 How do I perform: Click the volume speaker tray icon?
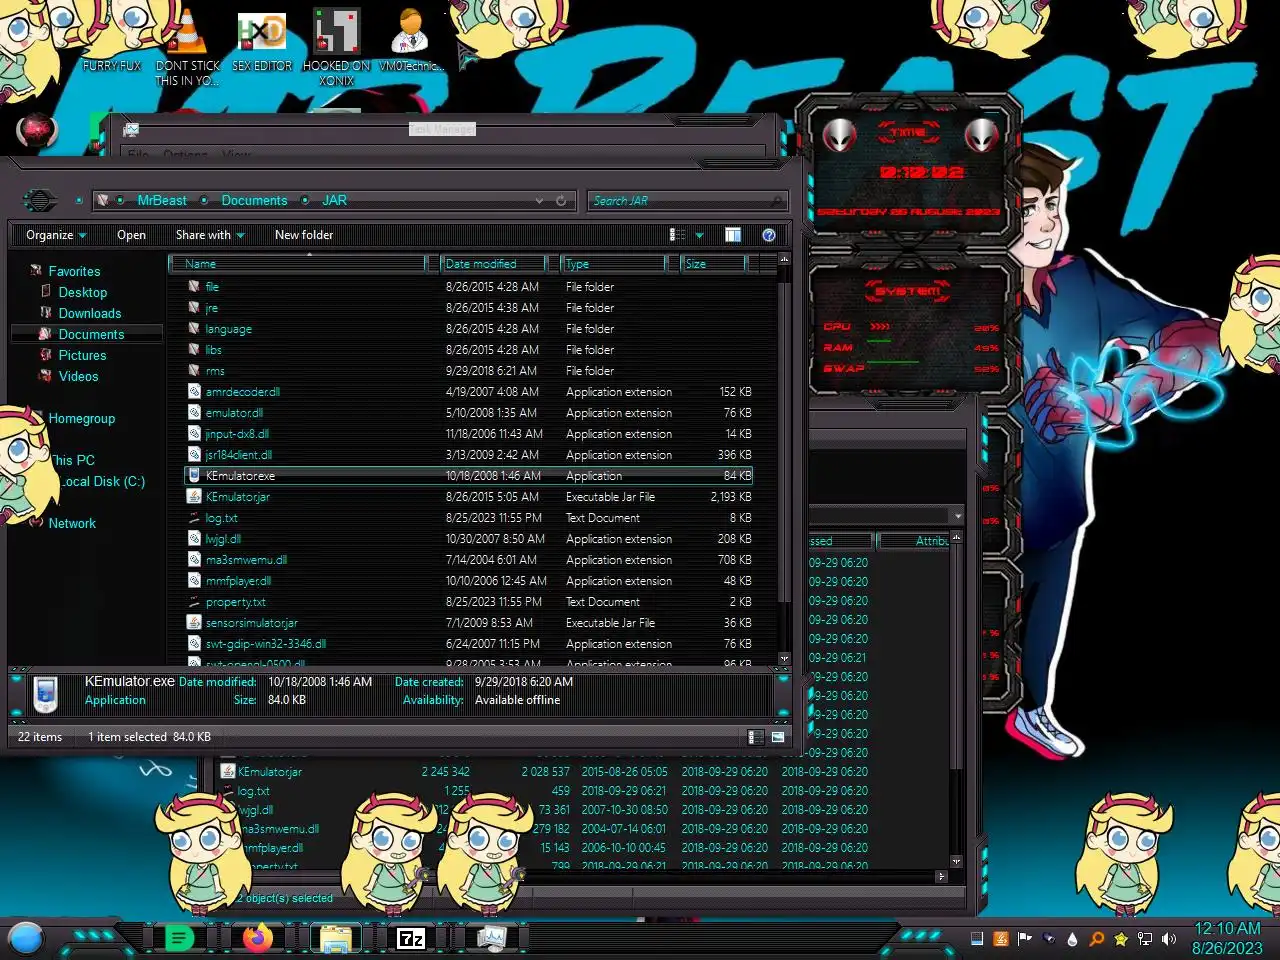coord(1169,939)
